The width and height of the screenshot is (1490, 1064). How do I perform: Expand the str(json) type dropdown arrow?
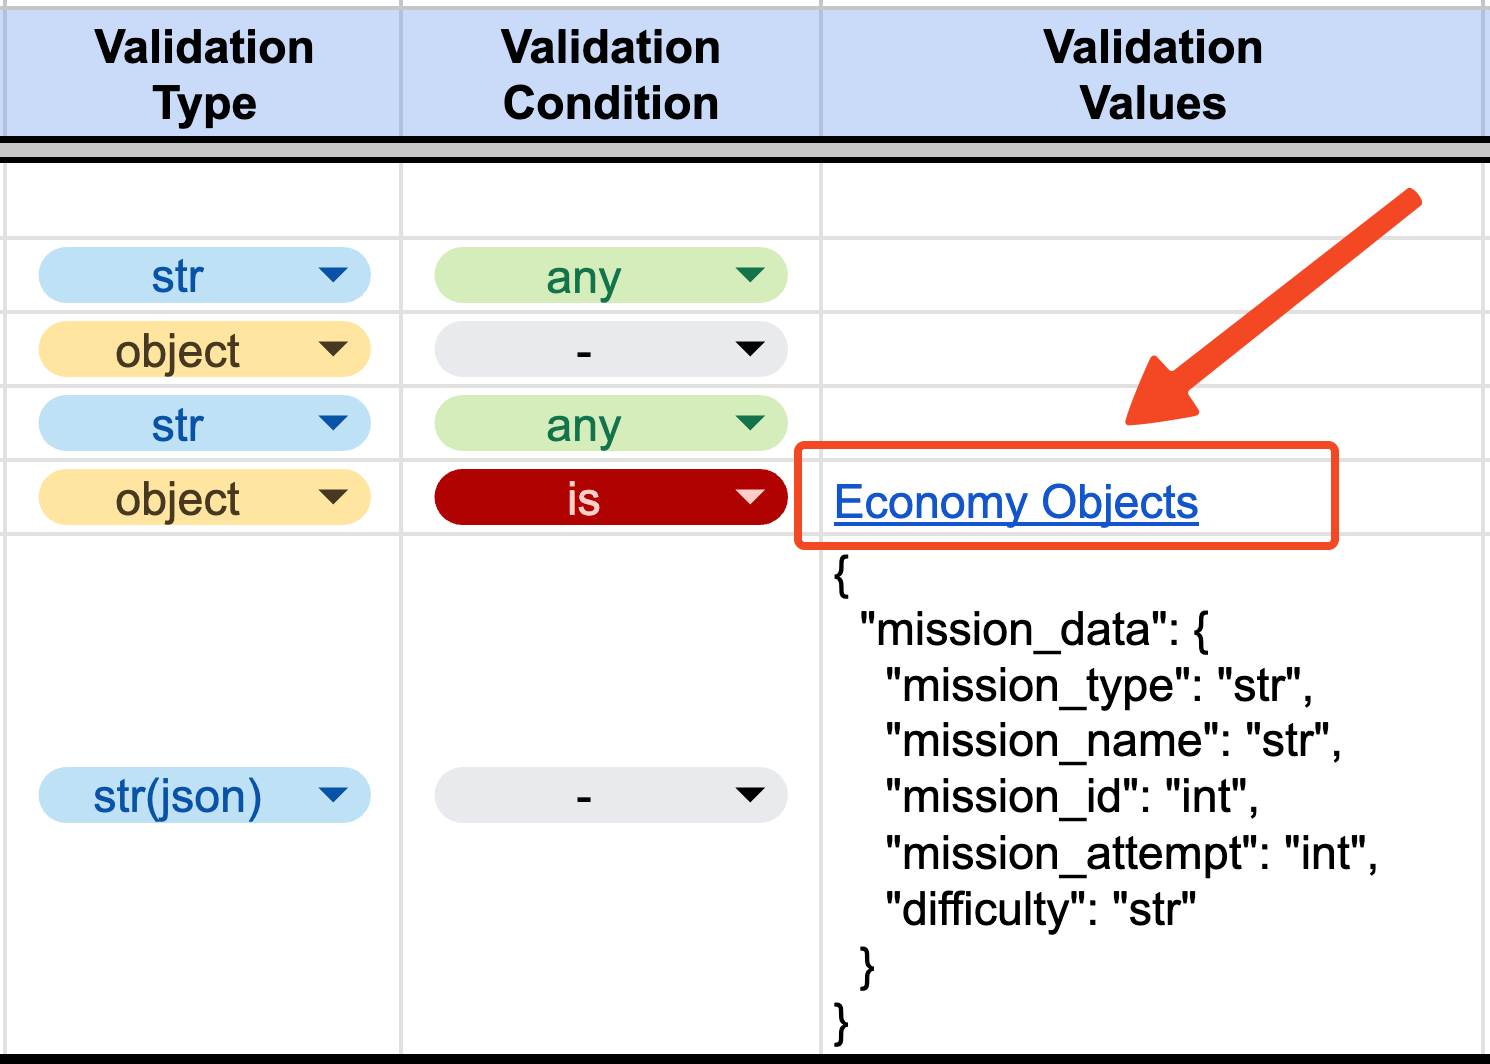tap(332, 795)
